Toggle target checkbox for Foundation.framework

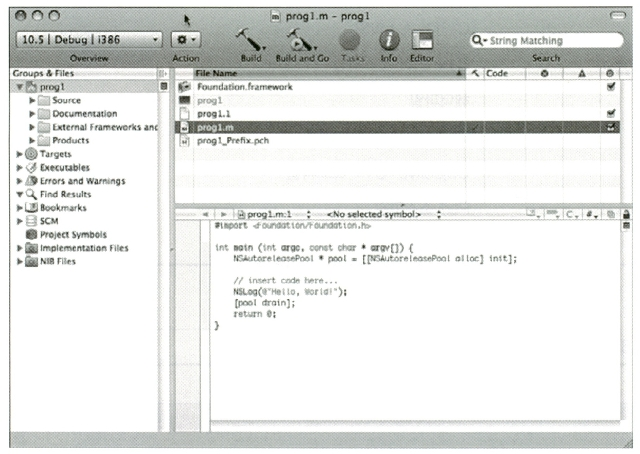(x=610, y=87)
